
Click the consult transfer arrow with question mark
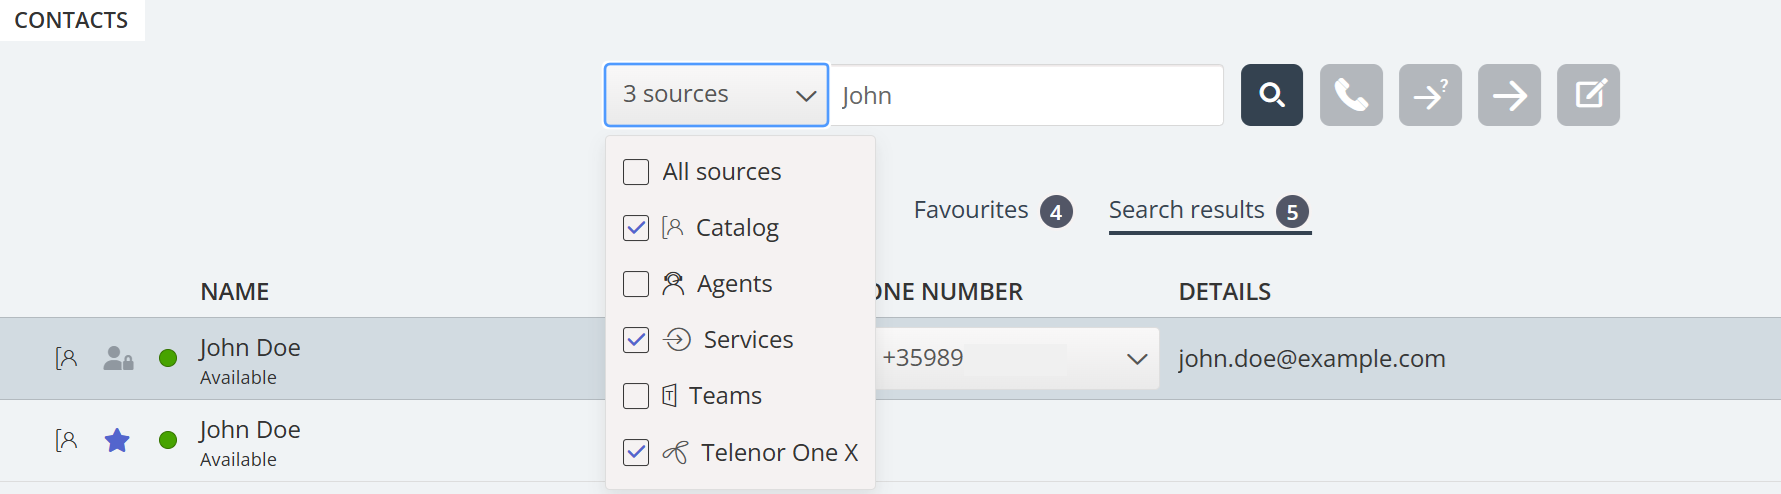click(1430, 95)
